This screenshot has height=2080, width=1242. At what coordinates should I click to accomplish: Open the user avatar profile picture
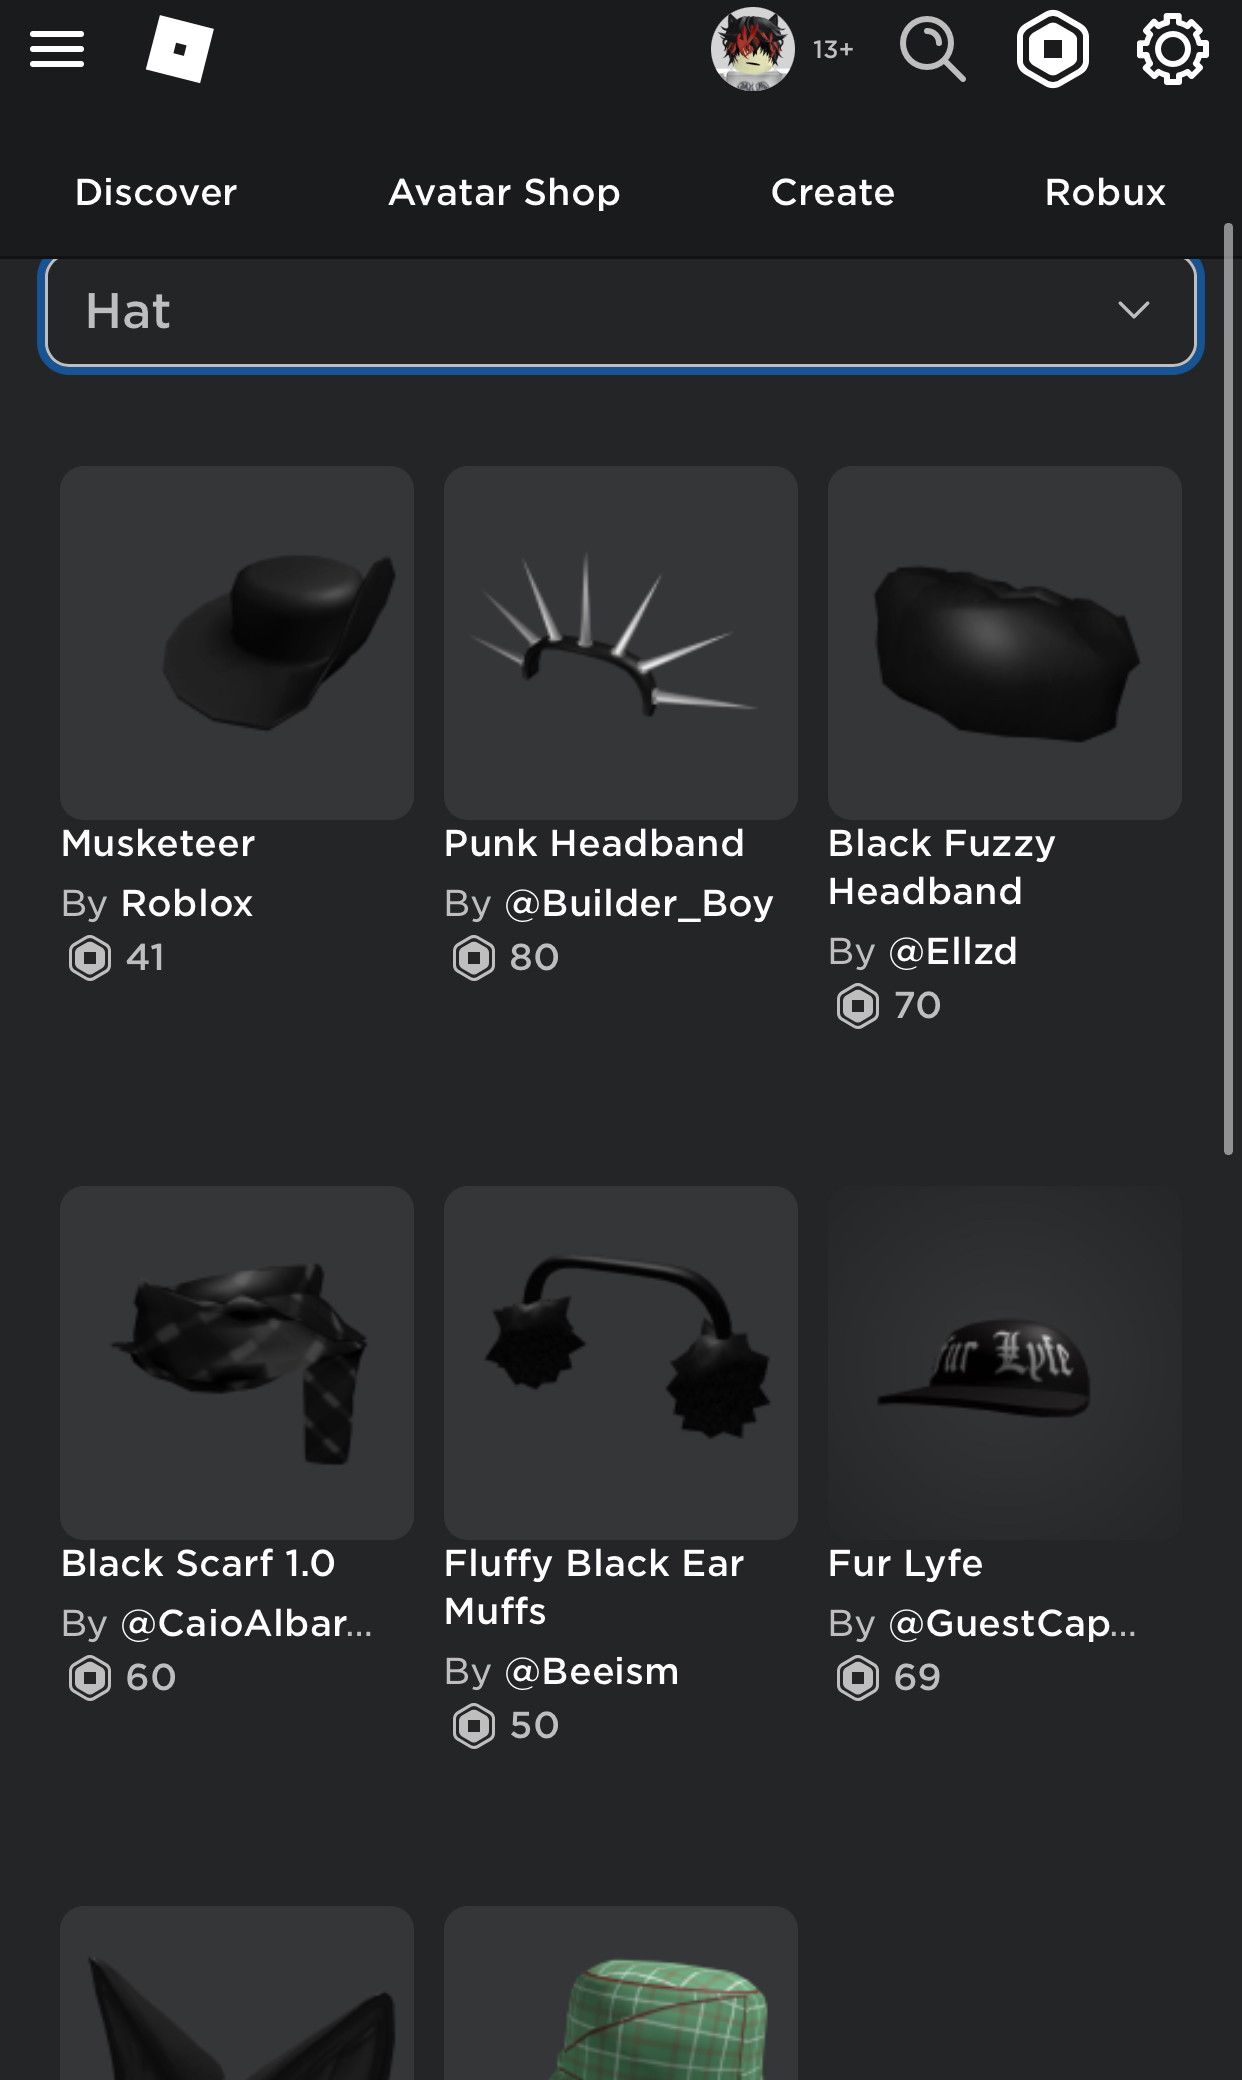pos(753,49)
